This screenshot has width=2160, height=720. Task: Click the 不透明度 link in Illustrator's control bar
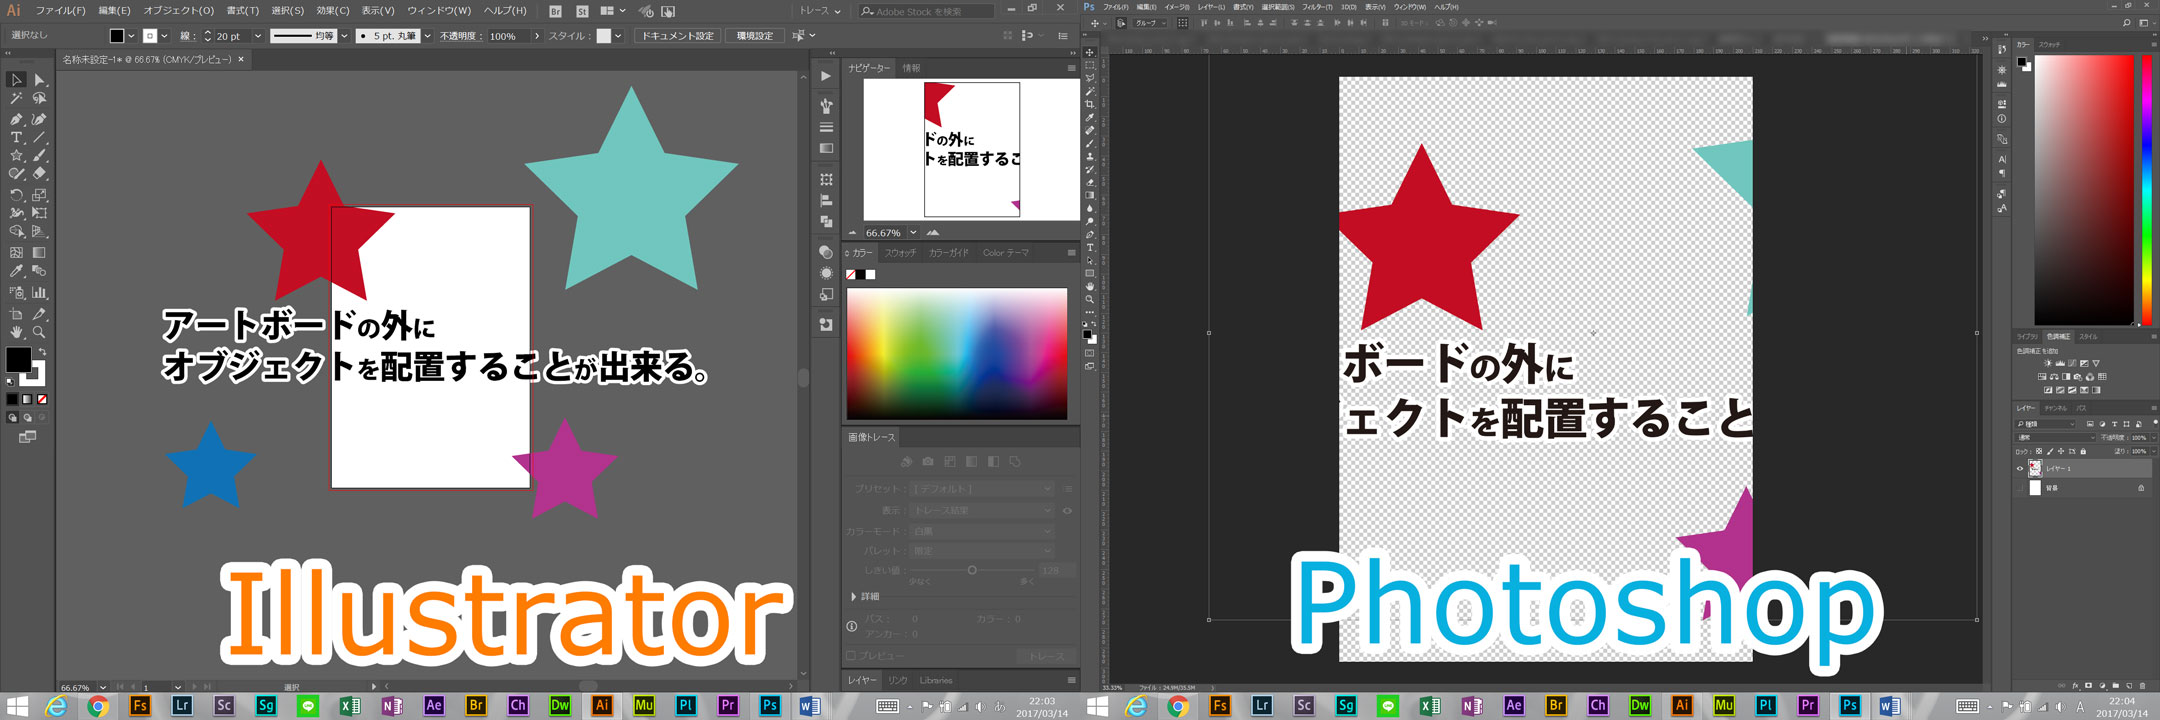[x=460, y=36]
